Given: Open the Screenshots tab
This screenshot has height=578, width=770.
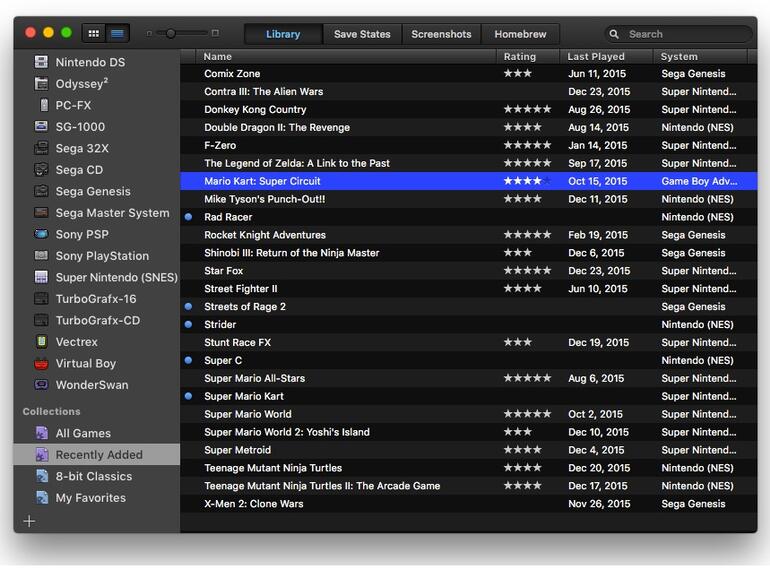Looking at the screenshot, I should [441, 34].
